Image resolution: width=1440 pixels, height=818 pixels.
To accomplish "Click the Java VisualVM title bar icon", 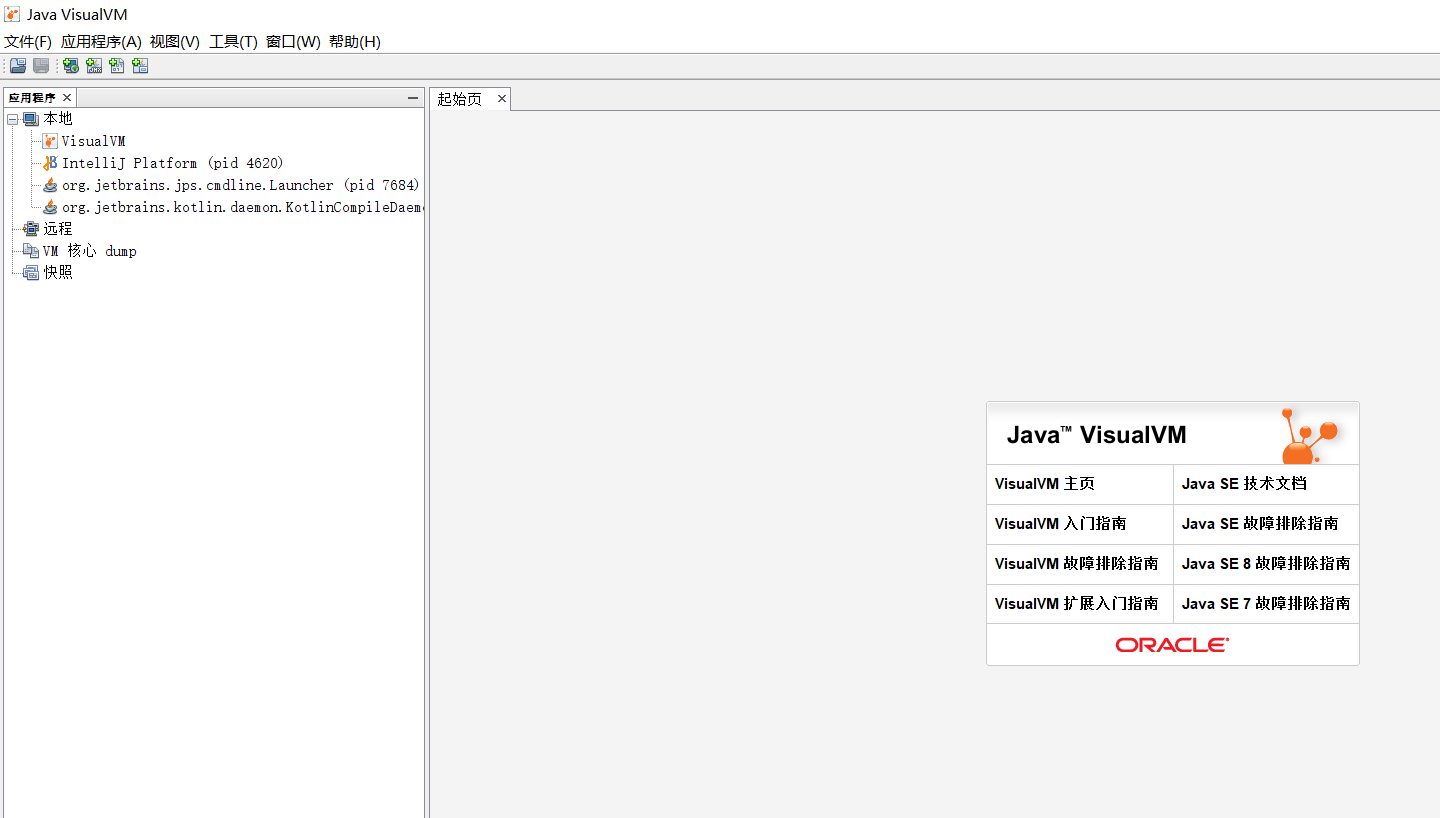I will [x=13, y=14].
